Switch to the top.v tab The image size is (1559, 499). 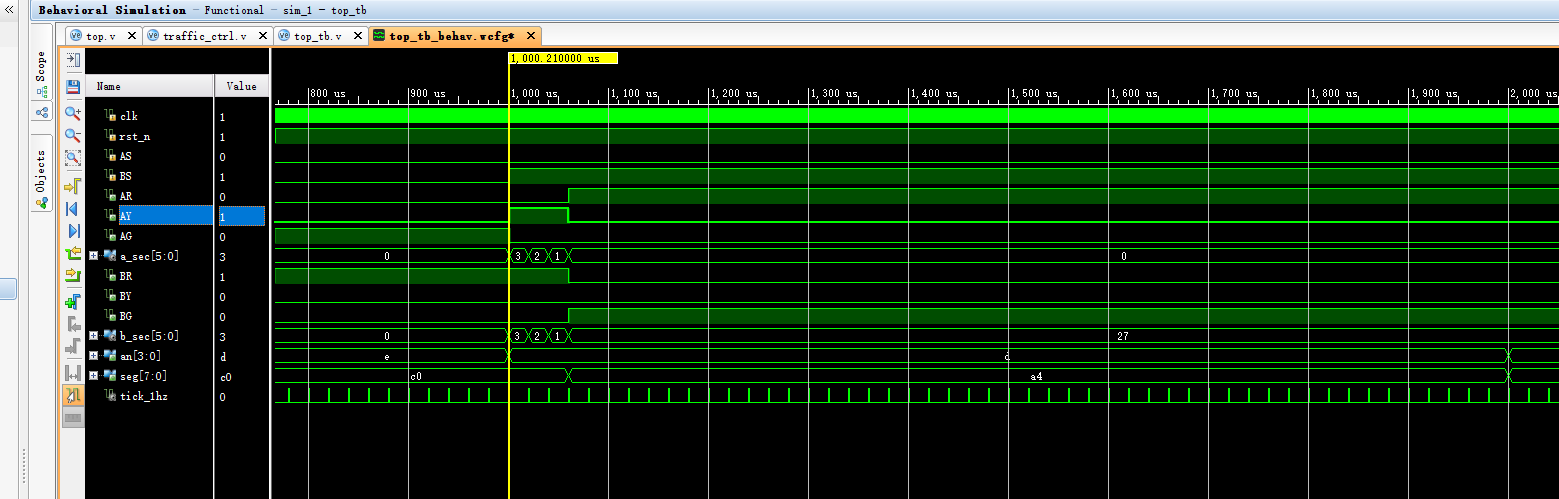pos(100,36)
